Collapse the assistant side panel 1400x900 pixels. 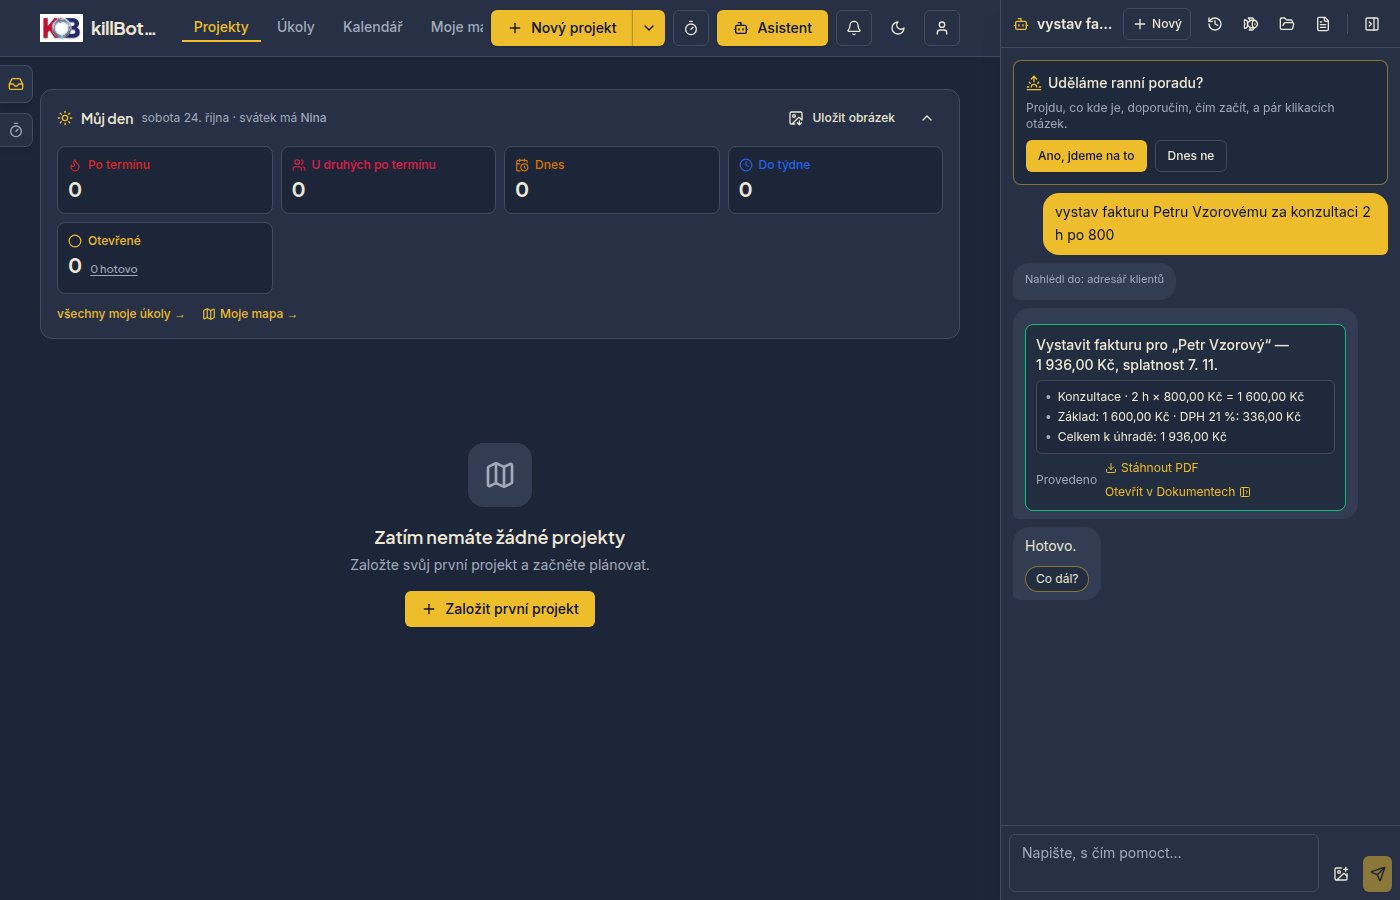tap(1372, 24)
